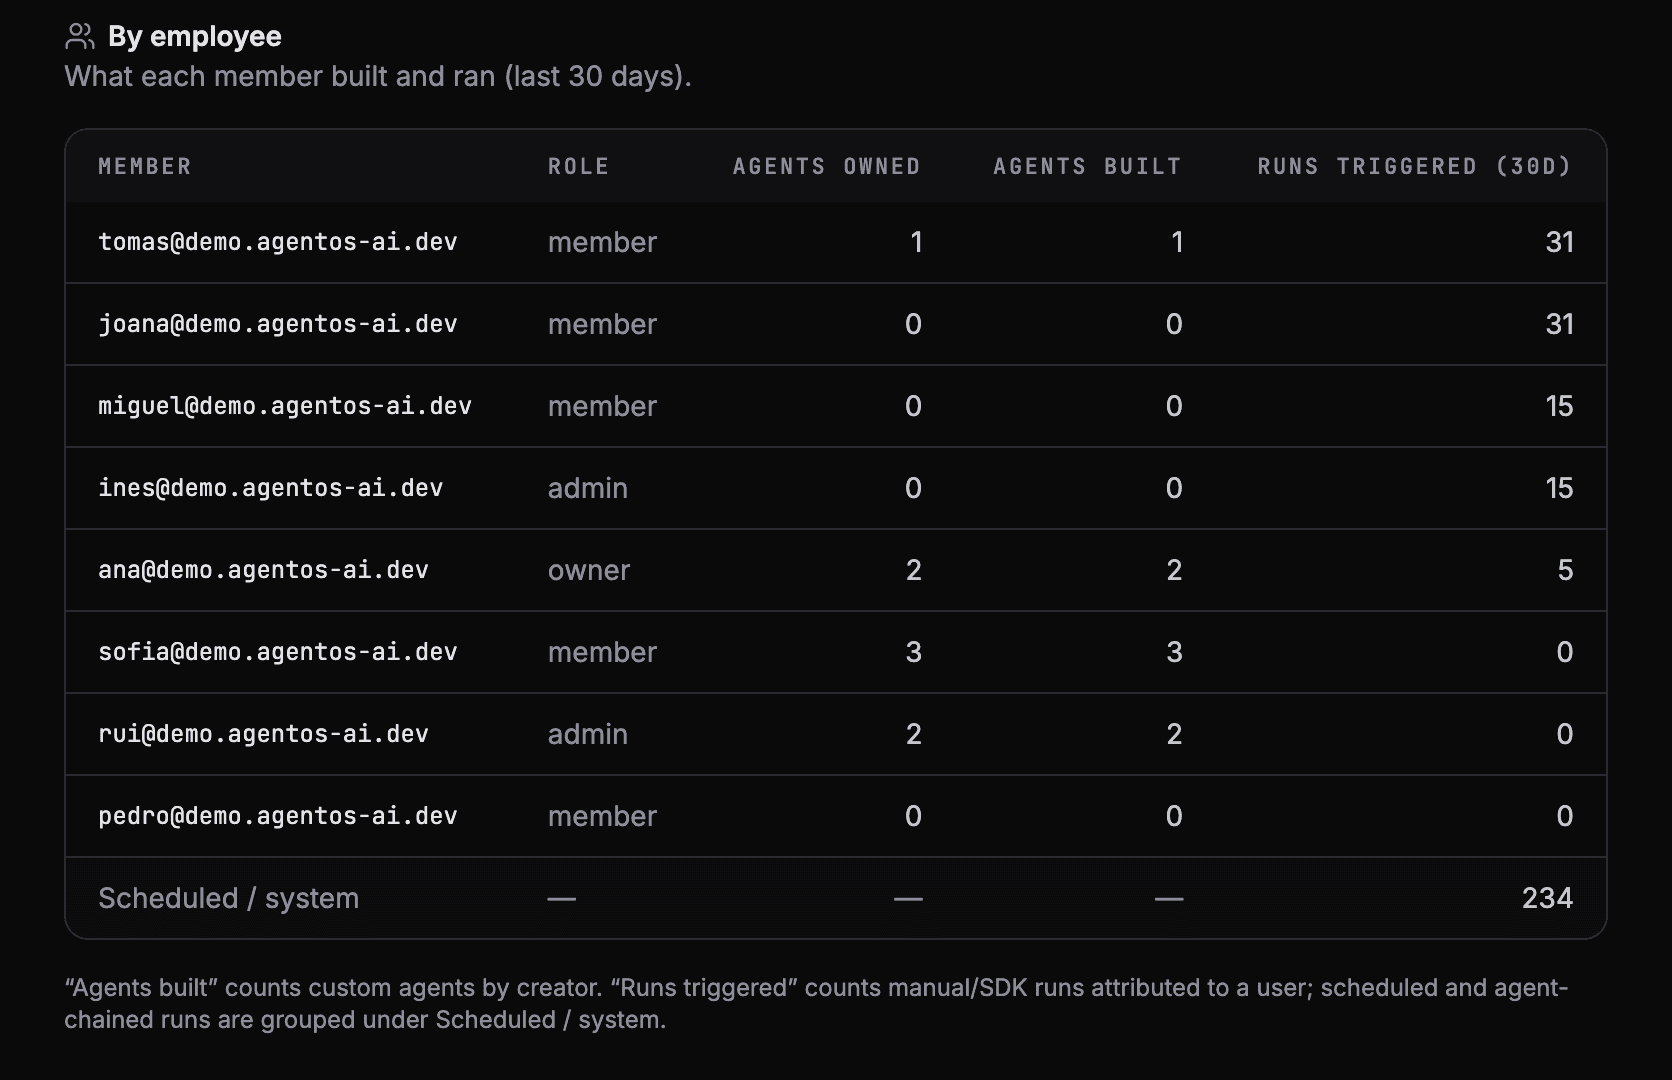The height and width of the screenshot is (1080, 1672).
Task: Select ana@demo.agentos-ai.dev owner email
Action: click(263, 570)
